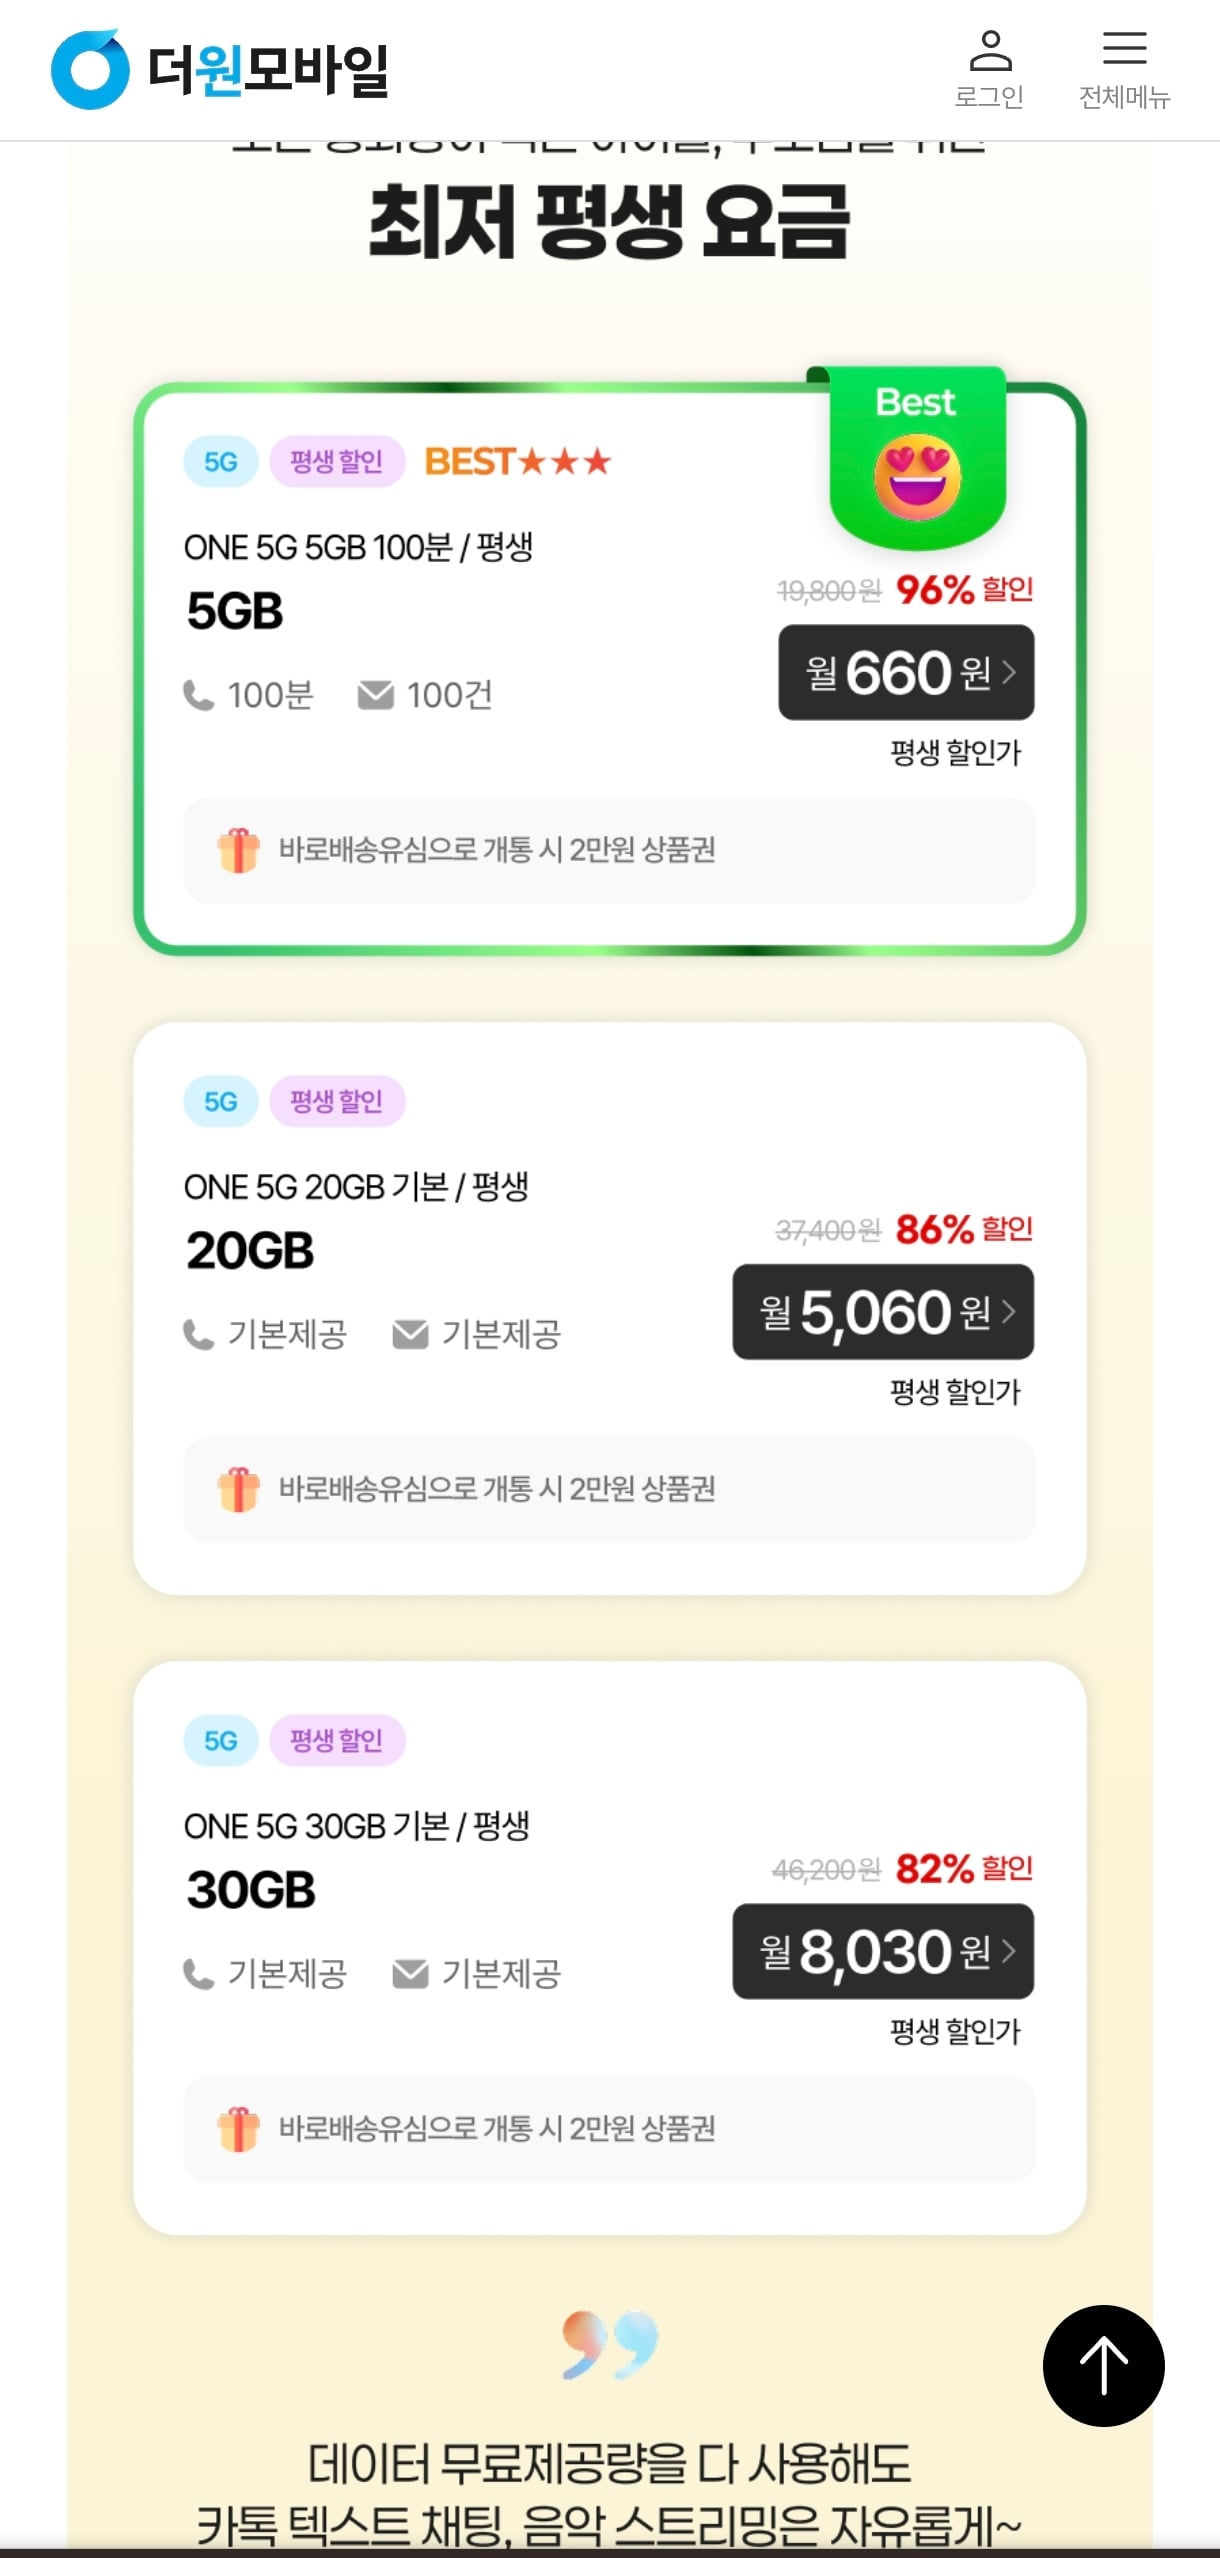Open the ONE 5G 20GB 기본 plan title
This screenshot has height=2558, width=1220.
pos(356,1187)
